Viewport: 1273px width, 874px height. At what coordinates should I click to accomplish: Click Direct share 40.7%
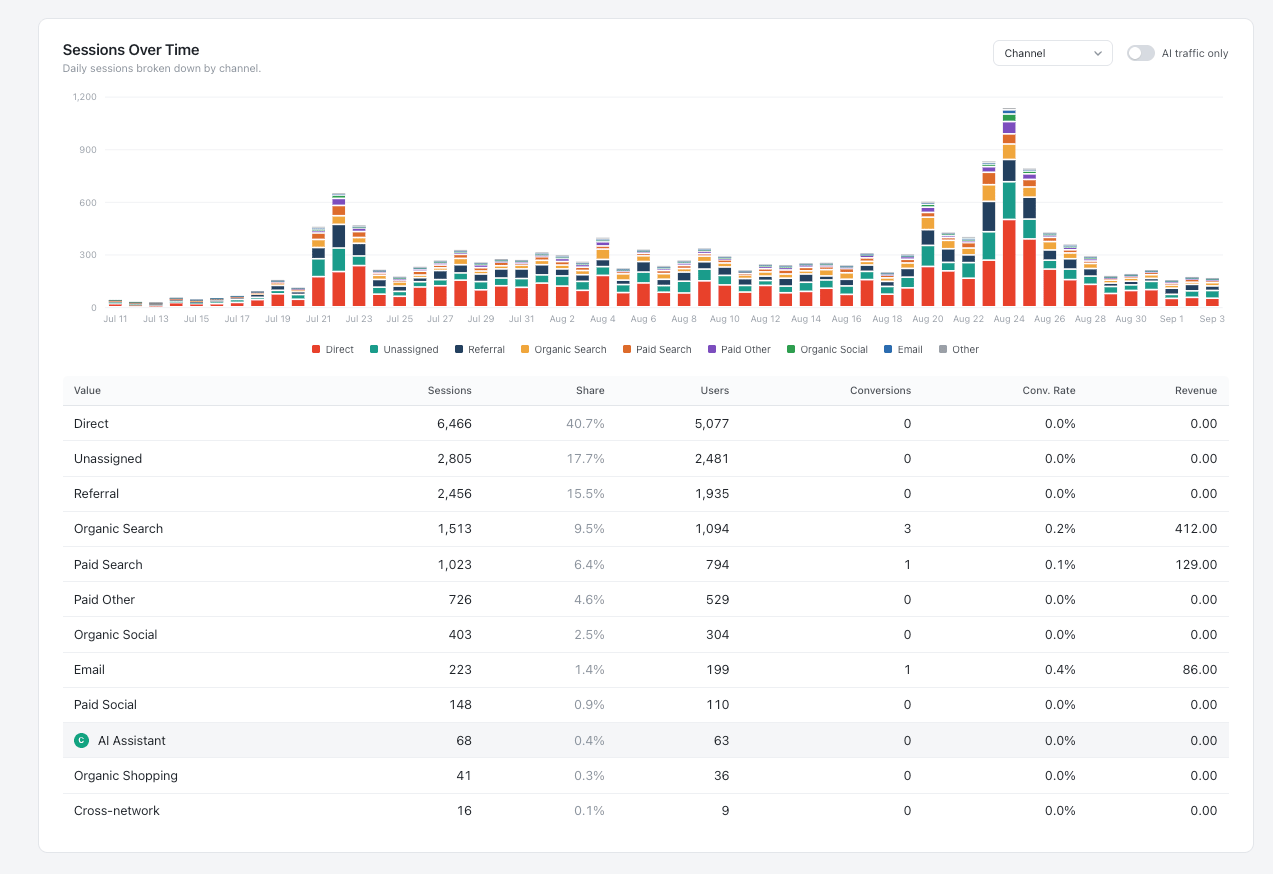(x=585, y=424)
